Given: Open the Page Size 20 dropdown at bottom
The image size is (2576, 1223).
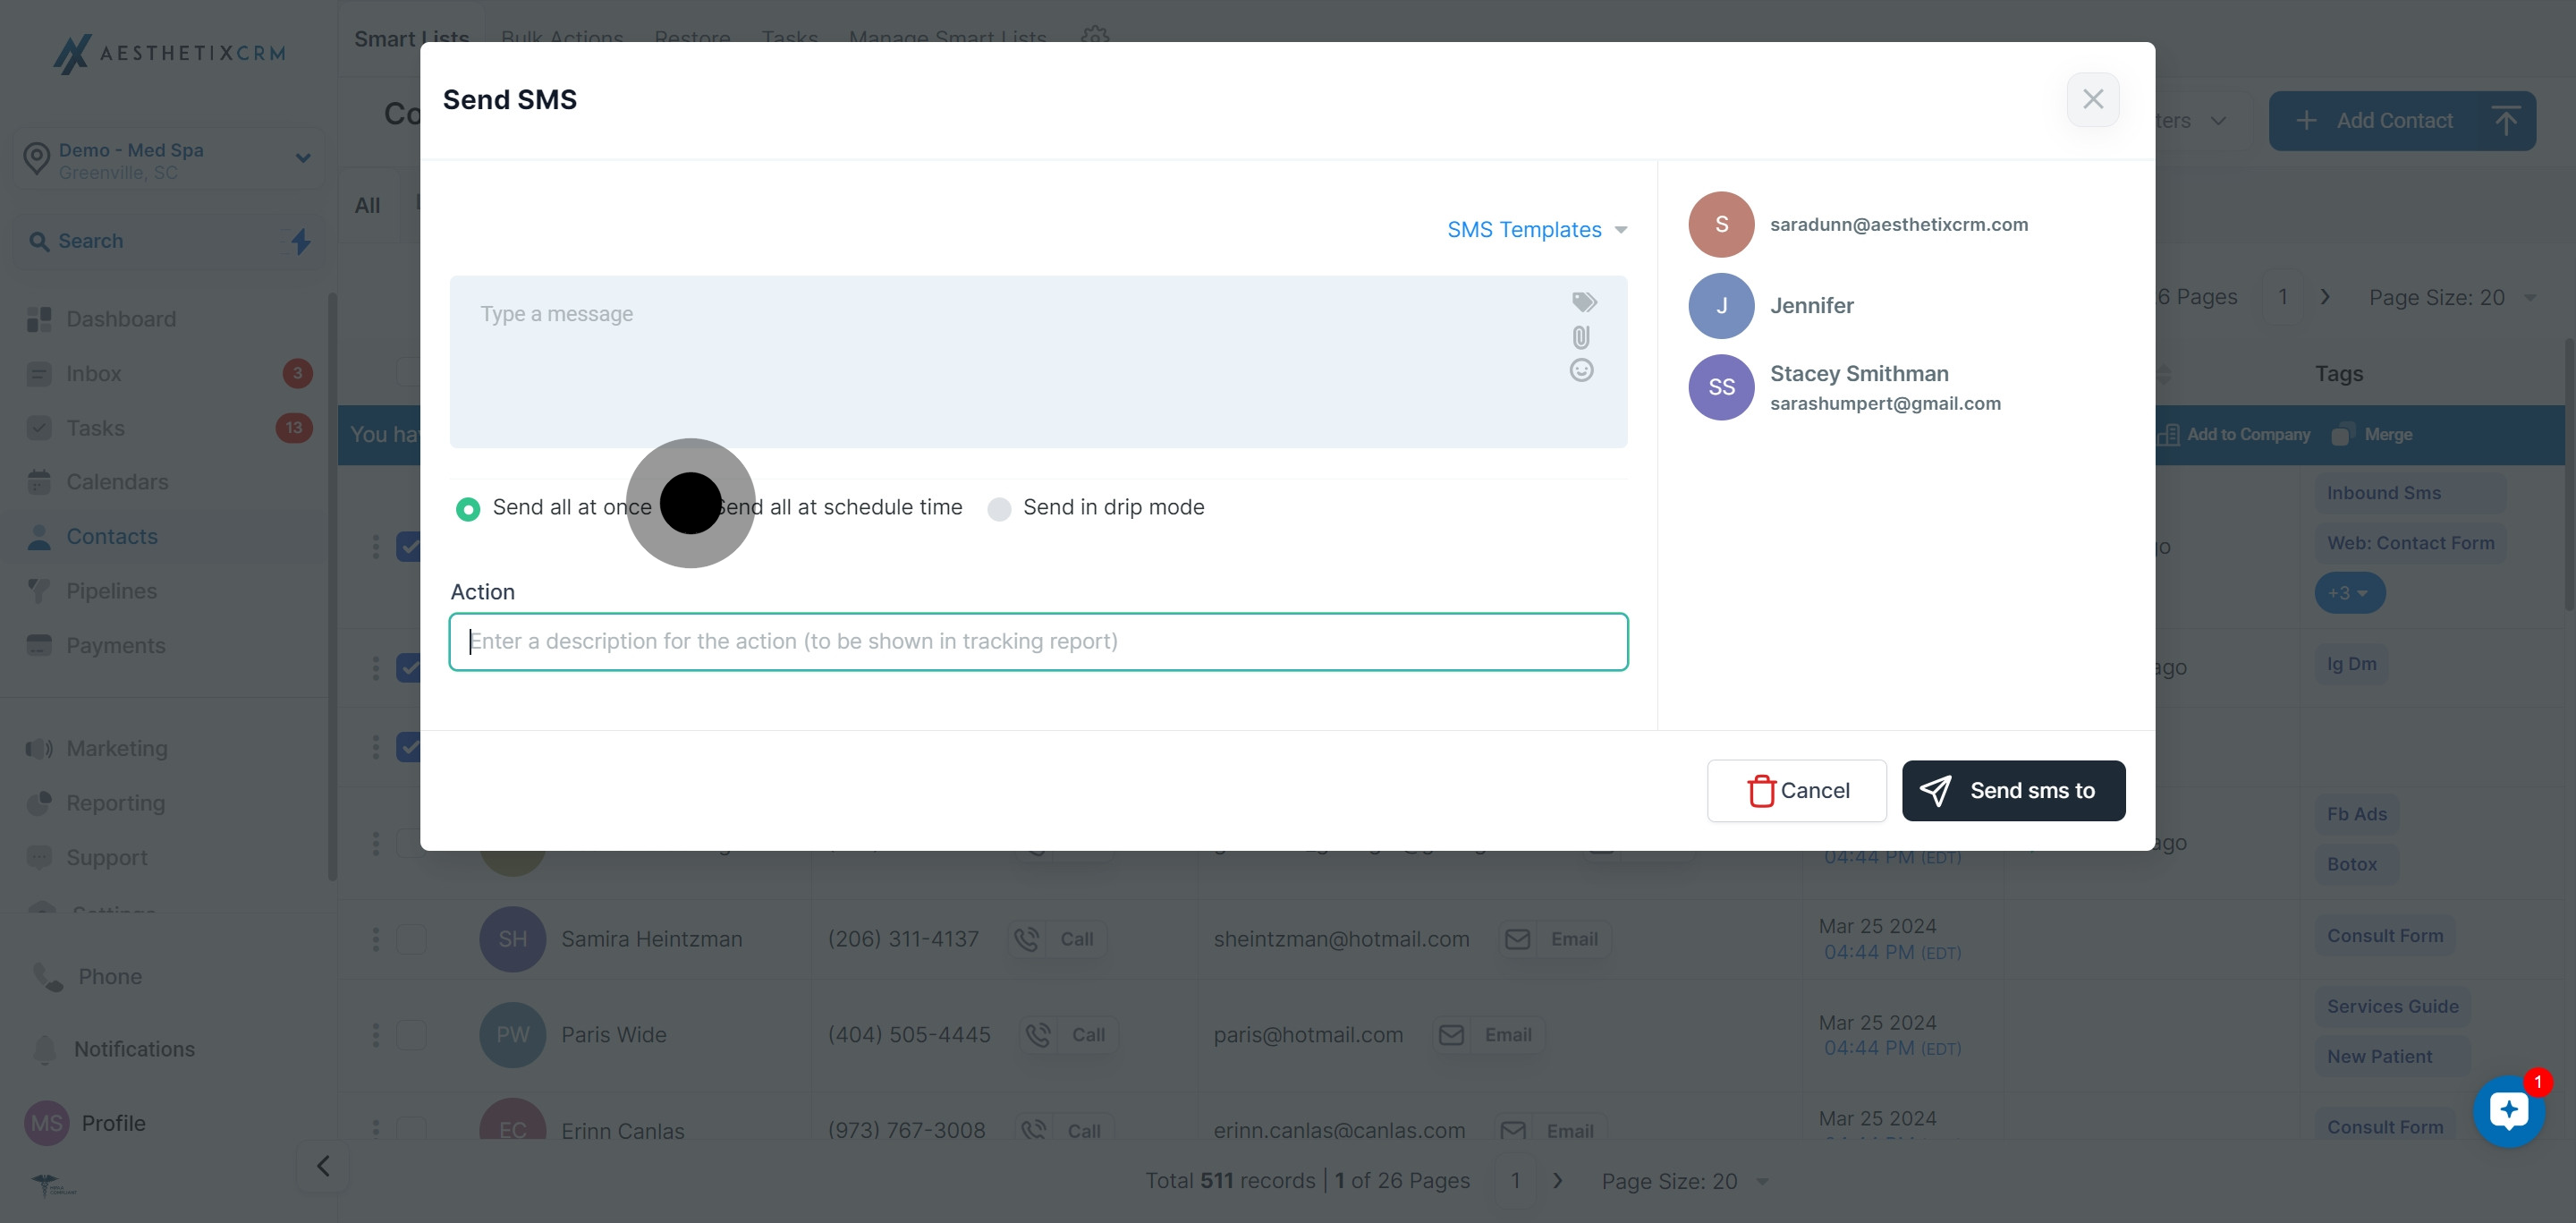Looking at the screenshot, I should (x=1684, y=1181).
